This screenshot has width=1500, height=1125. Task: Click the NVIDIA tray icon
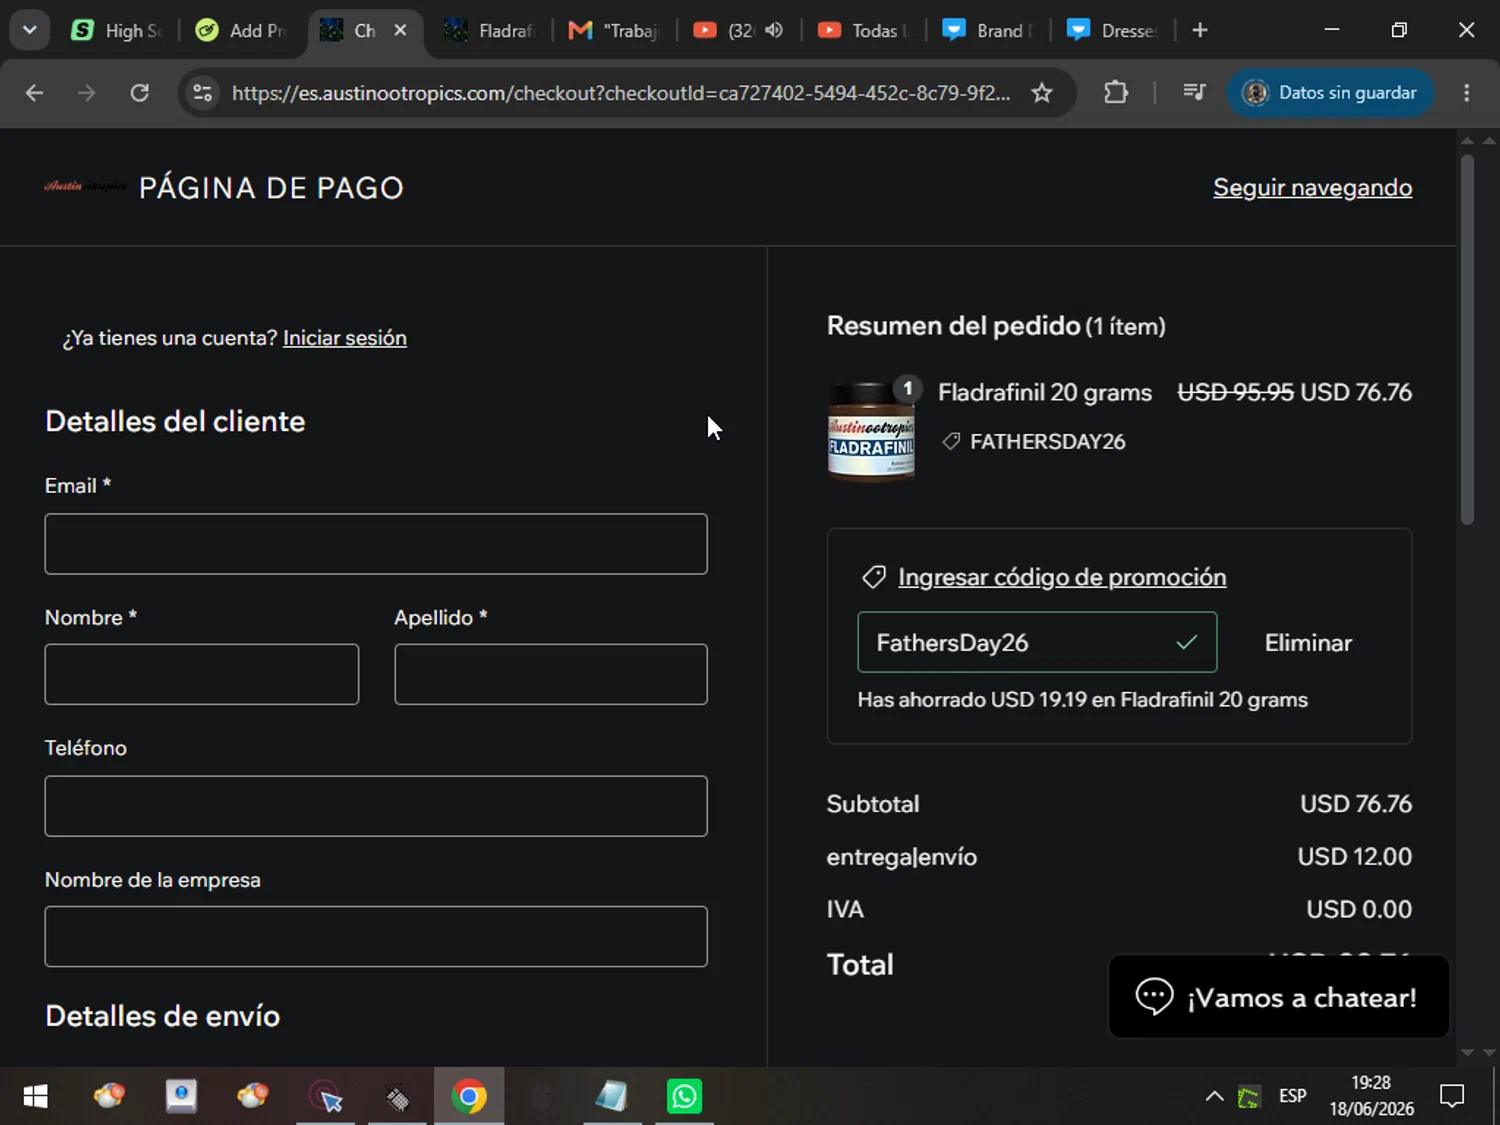click(x=1249, y=1097)
